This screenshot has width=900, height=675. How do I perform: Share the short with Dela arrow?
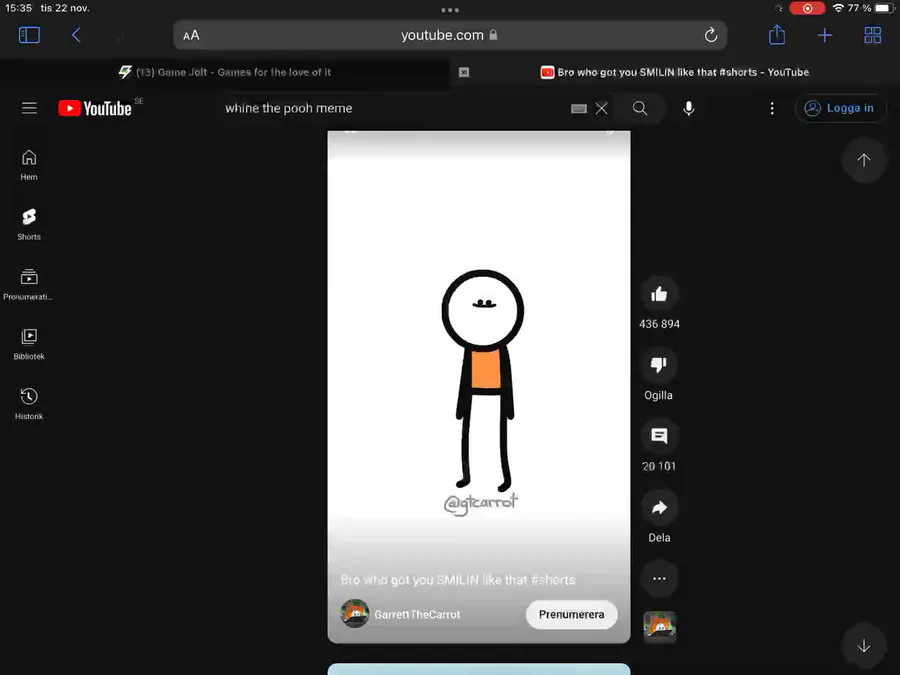coord(659,508)
